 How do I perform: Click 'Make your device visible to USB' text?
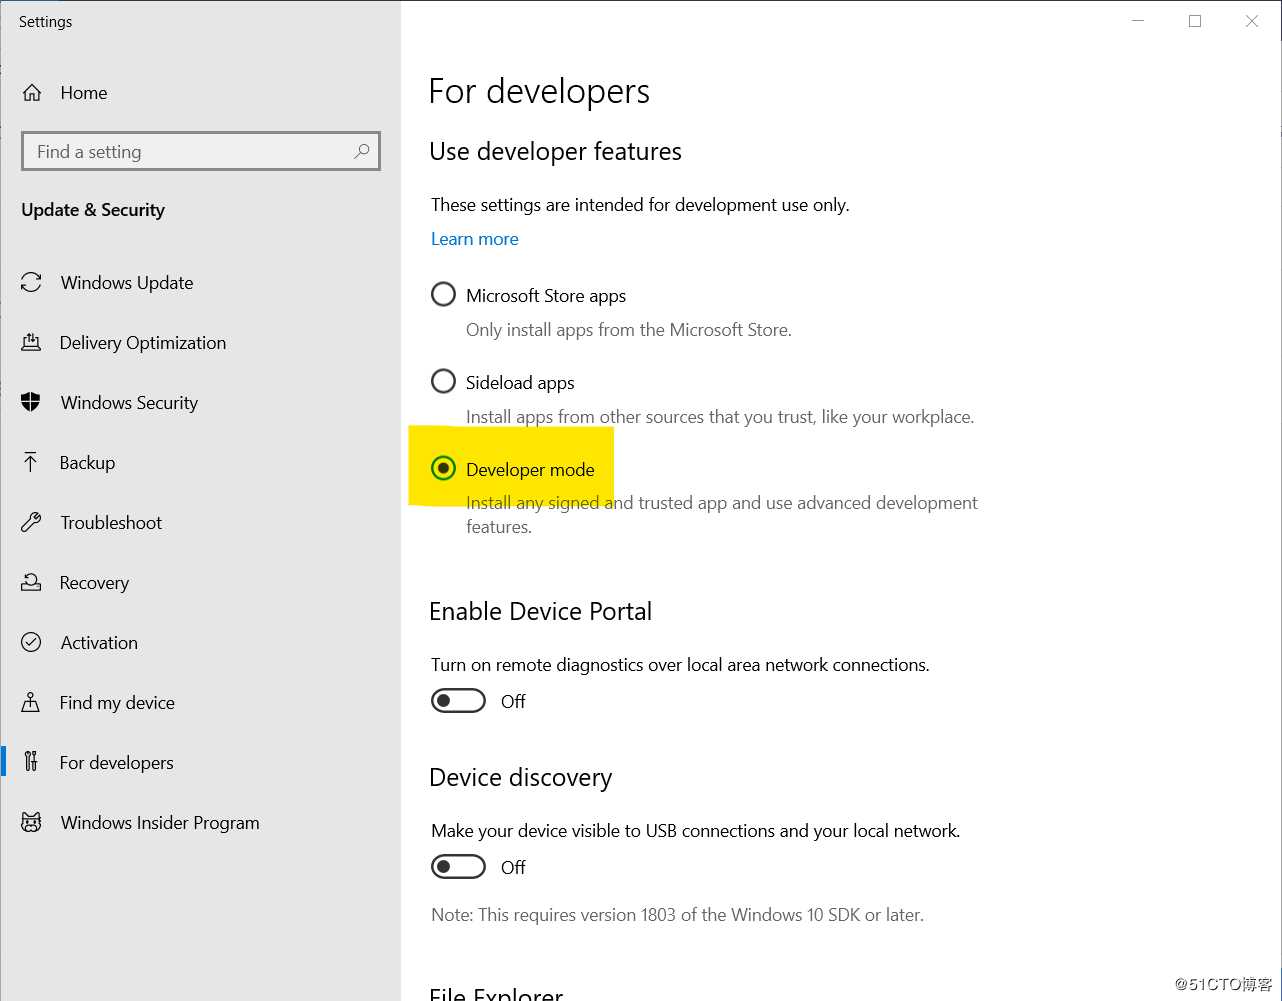695,831
